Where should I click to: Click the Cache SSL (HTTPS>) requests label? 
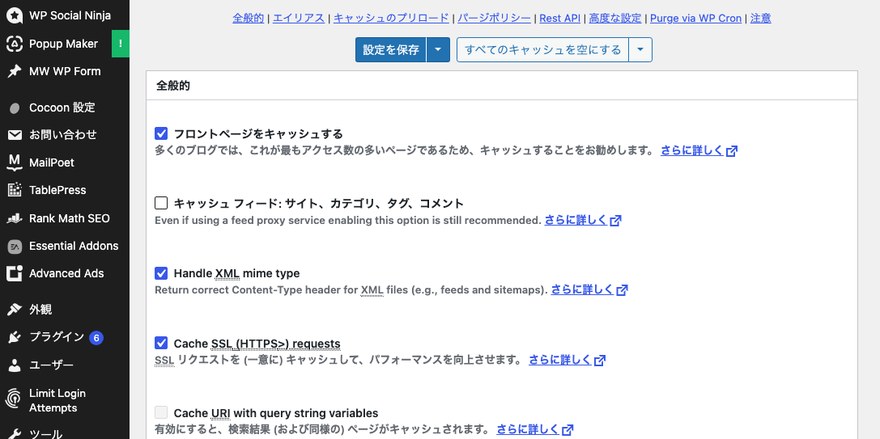point(257,343)
